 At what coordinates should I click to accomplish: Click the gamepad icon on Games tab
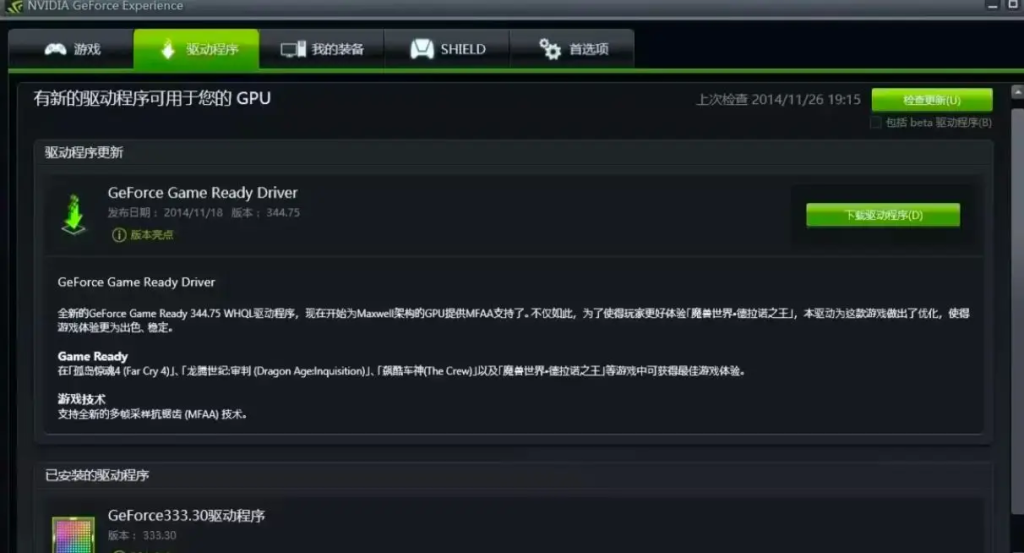point(56,49)
